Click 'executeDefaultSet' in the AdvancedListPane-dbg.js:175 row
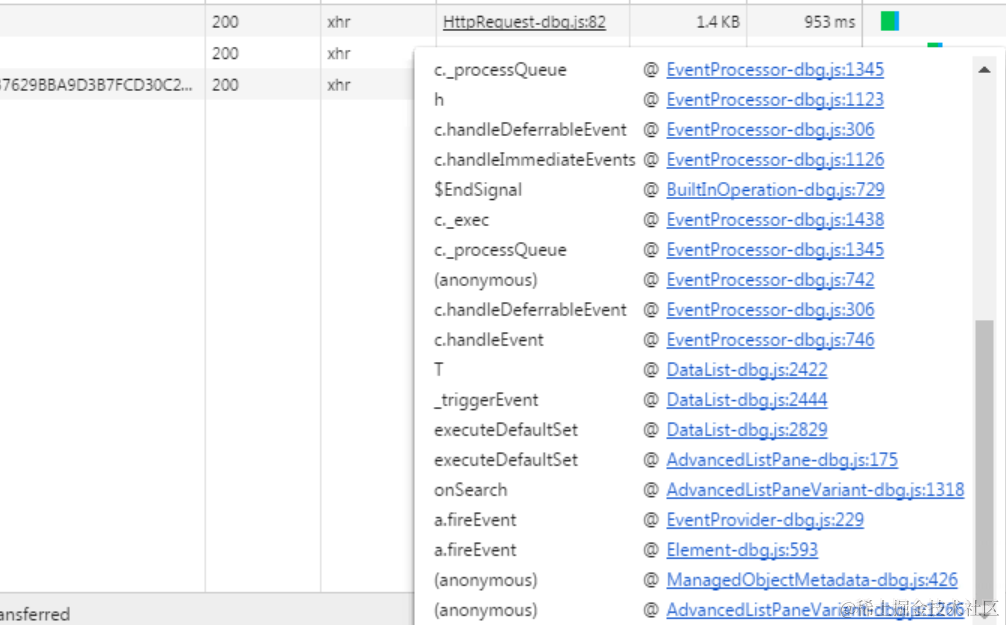Image resolution: width=1006 pixels, height=625 pixels. pyautogui.click(x=506, y=459)
